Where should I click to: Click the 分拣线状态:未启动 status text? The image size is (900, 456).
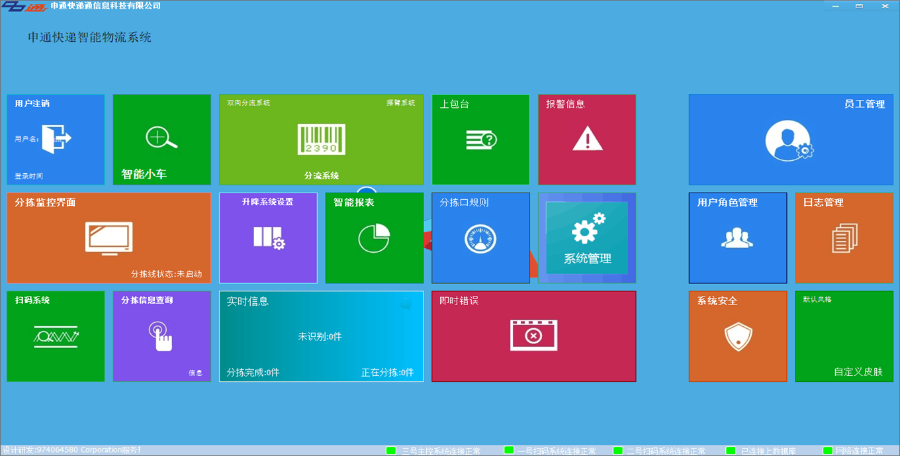click(x=166, y=274)
